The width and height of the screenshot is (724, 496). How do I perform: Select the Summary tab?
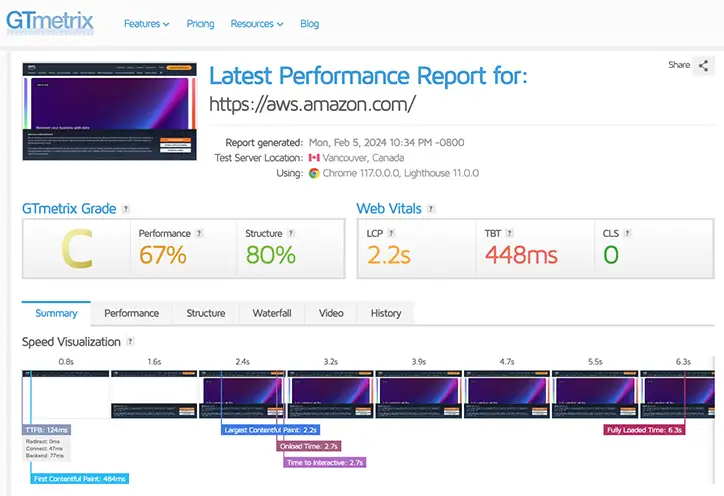click(56, 313)
